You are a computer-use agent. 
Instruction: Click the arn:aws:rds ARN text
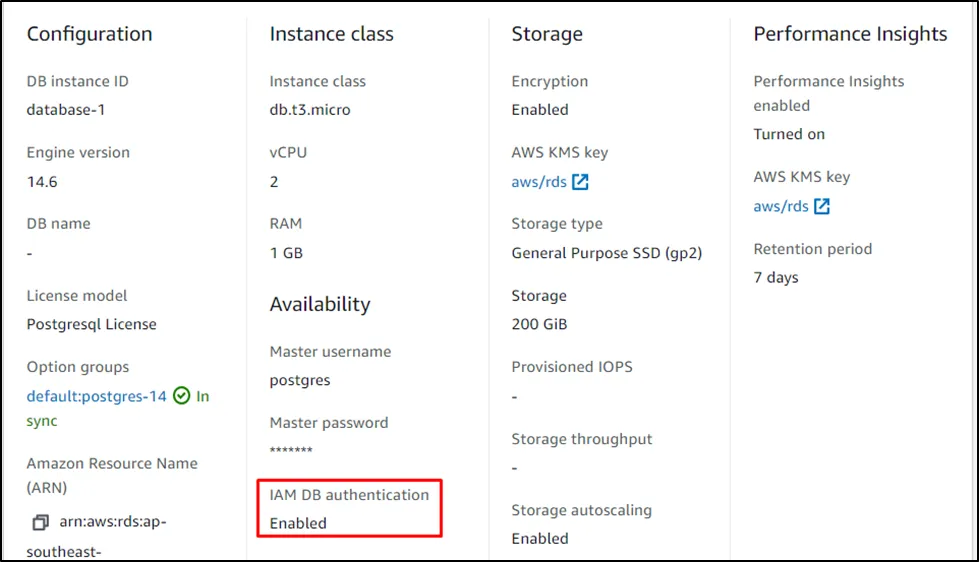114,523
